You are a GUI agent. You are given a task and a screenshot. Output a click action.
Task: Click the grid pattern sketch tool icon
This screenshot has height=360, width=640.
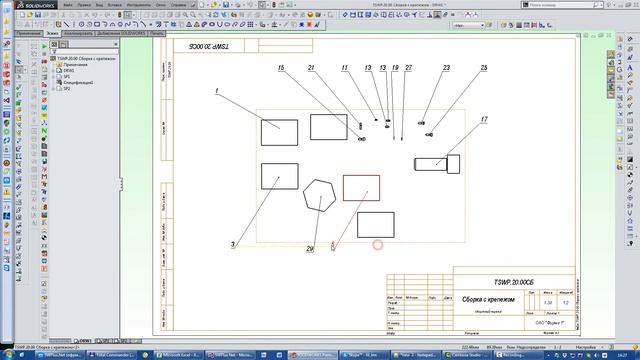click(x=251, y=24)
